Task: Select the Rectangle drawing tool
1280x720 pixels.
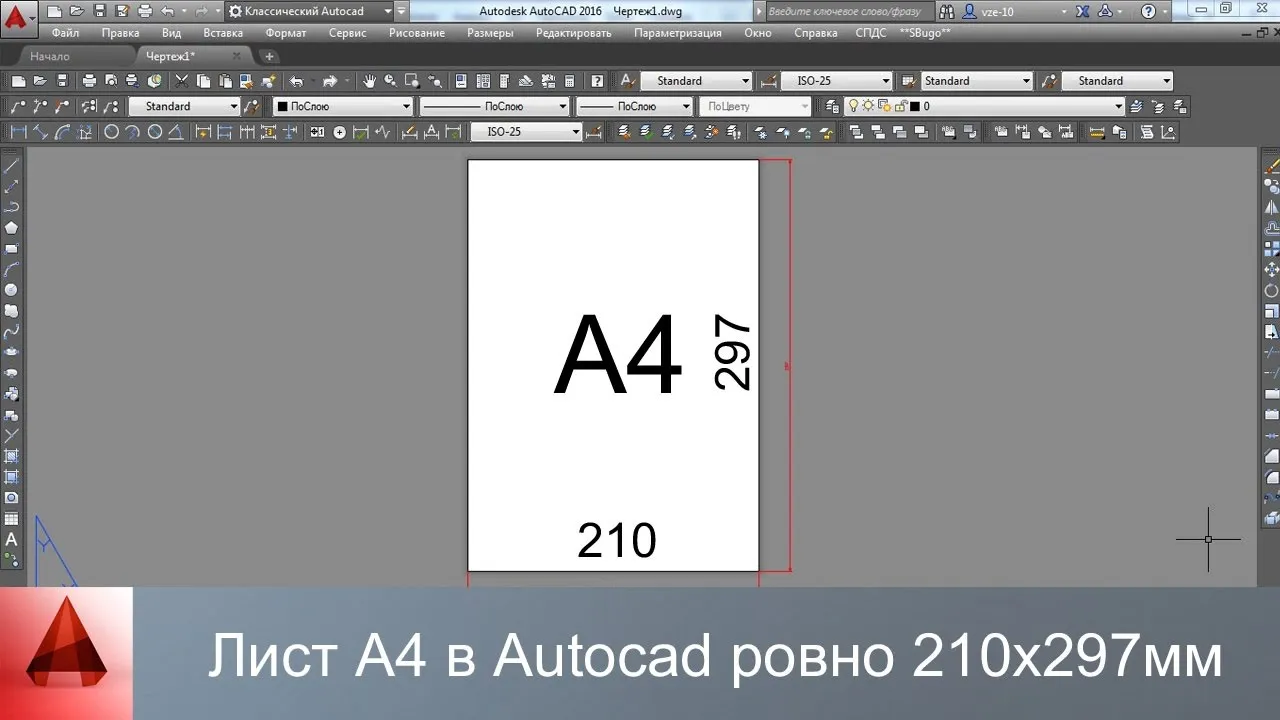Action: point(12,248)
